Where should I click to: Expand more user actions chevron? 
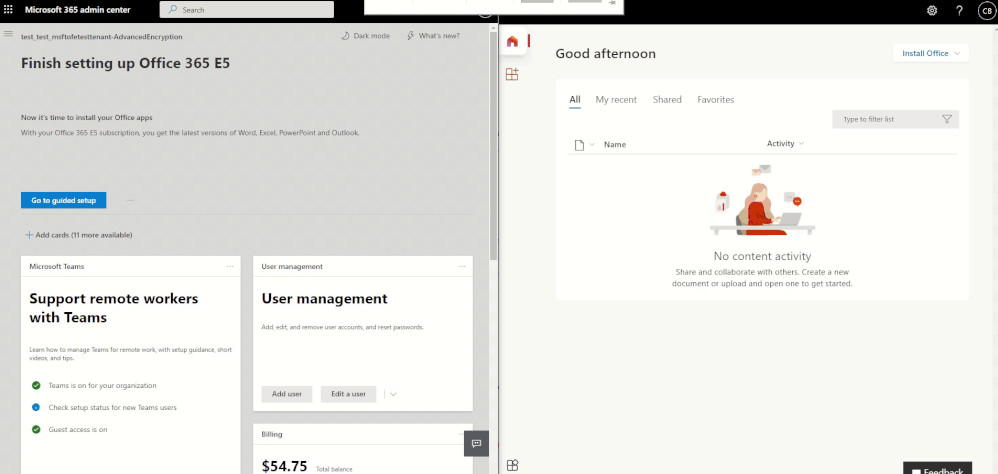[x=393, y=394]
